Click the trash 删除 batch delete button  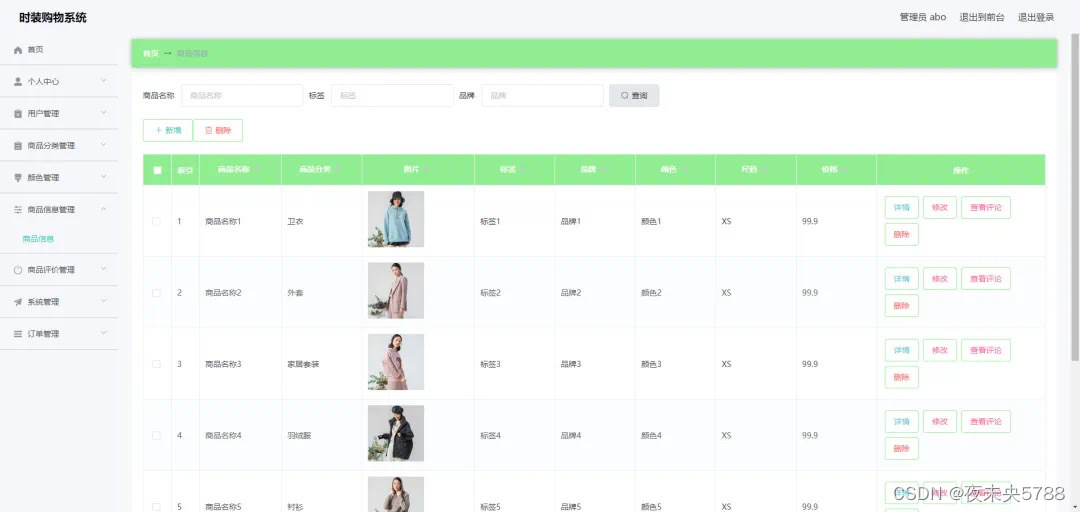pyautogui.click(x=218, y=130)
